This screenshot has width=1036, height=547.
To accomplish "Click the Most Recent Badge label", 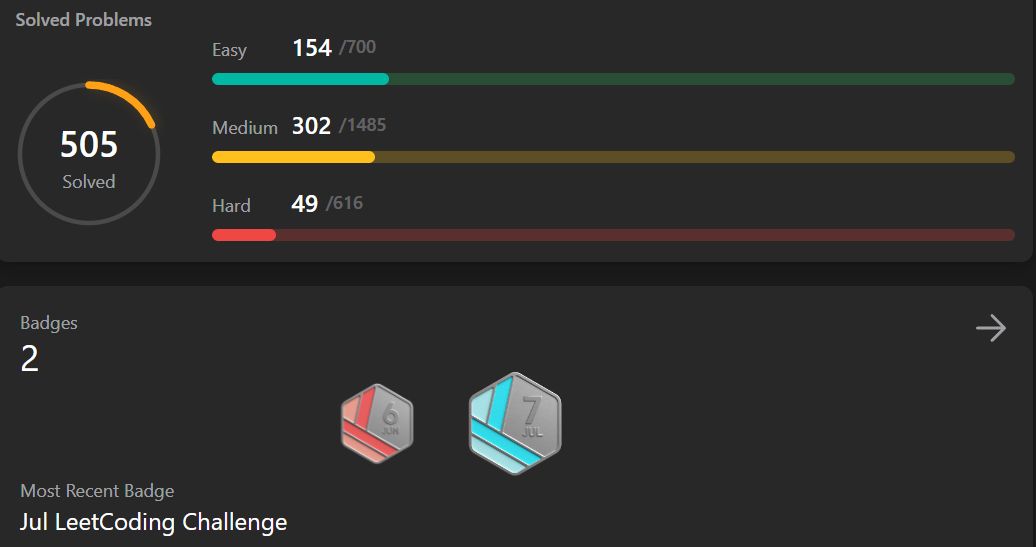I will coord(97,491).
